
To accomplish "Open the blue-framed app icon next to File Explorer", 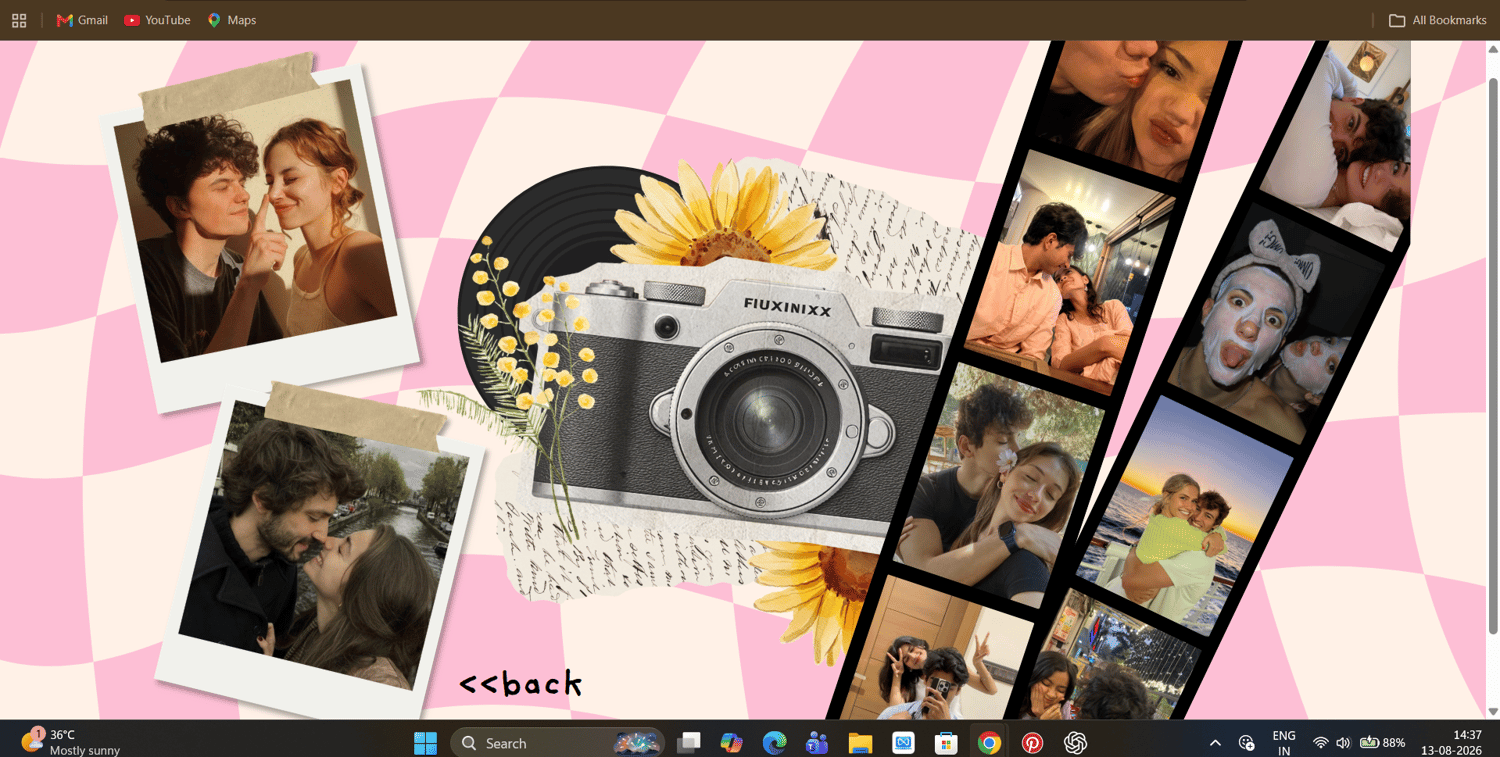I will click(903, 743).
